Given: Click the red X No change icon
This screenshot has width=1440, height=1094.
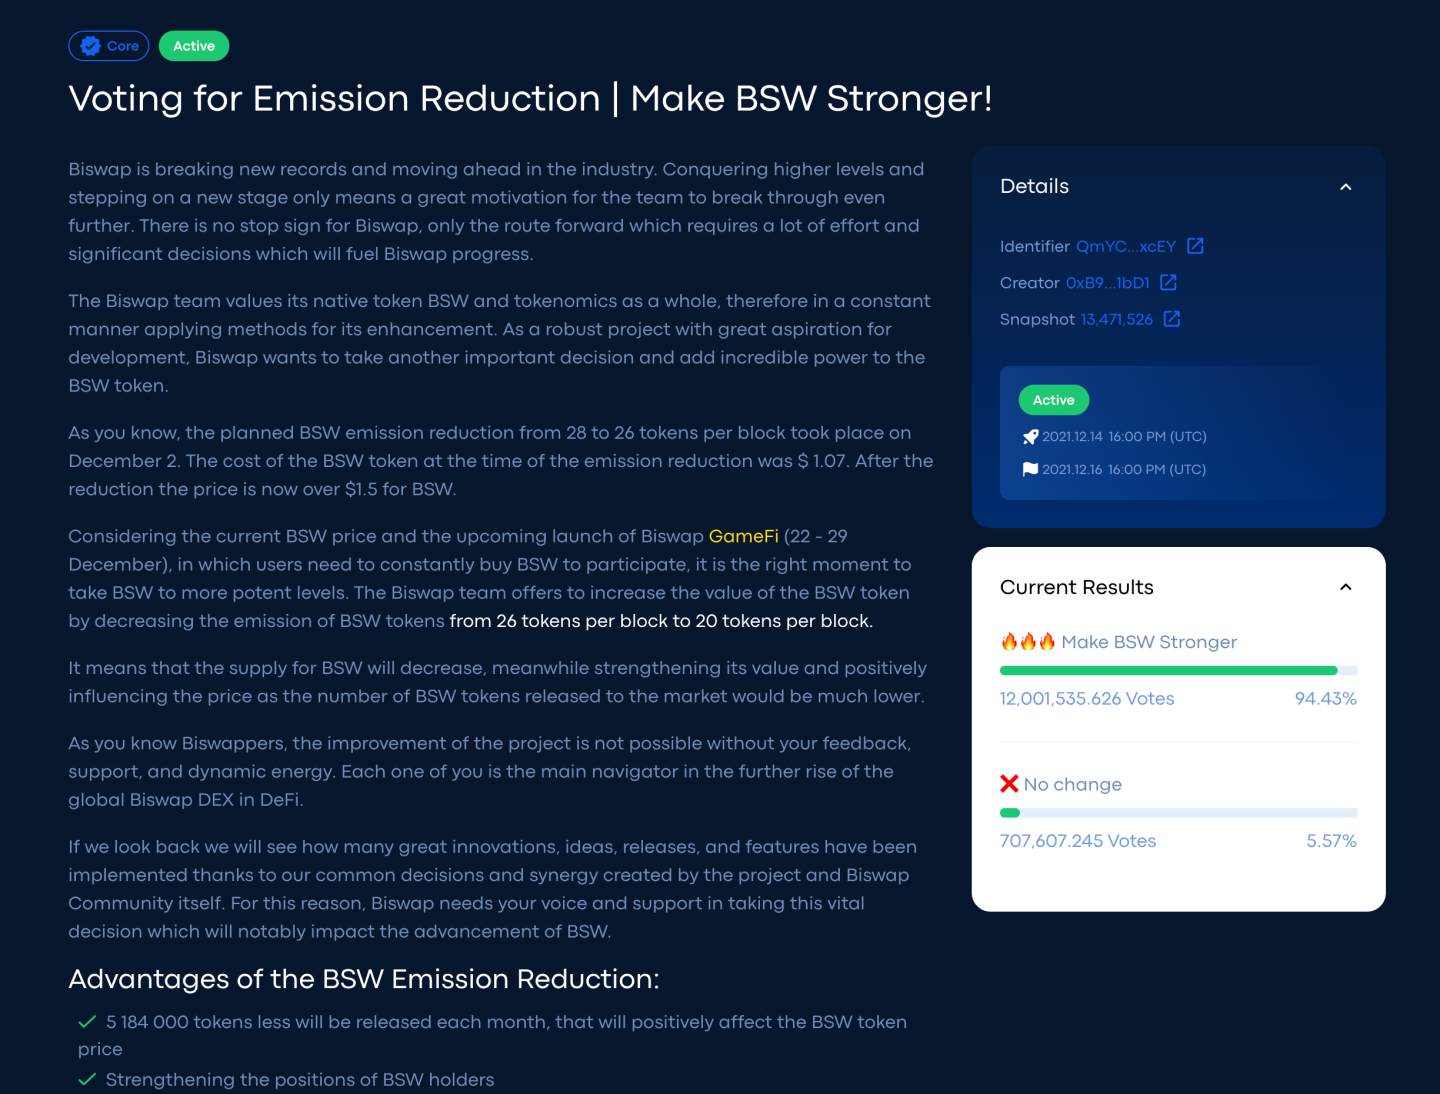Looking at the screenshot, I should (1009, 784).
